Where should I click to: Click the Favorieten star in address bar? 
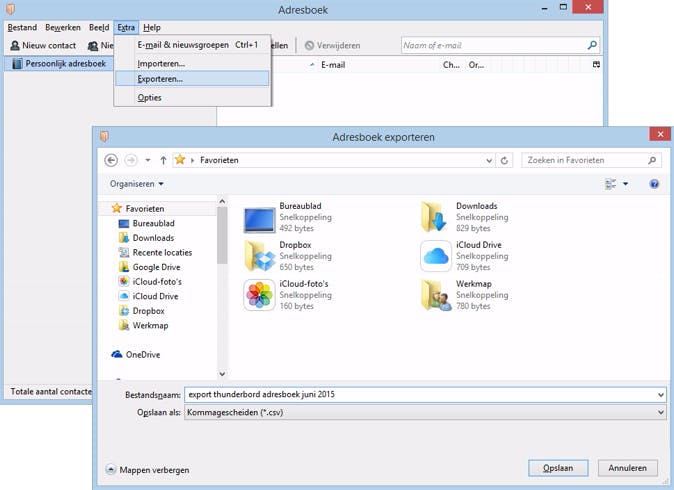tap(180, 160)
